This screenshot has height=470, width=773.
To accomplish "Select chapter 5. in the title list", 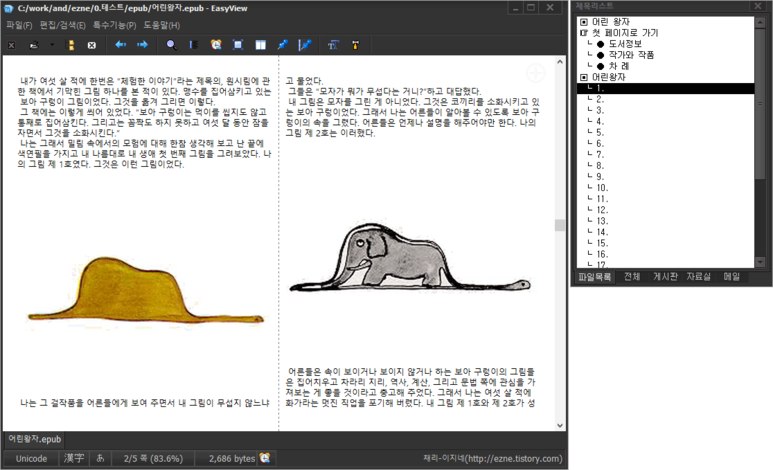I will click(600, 133).
